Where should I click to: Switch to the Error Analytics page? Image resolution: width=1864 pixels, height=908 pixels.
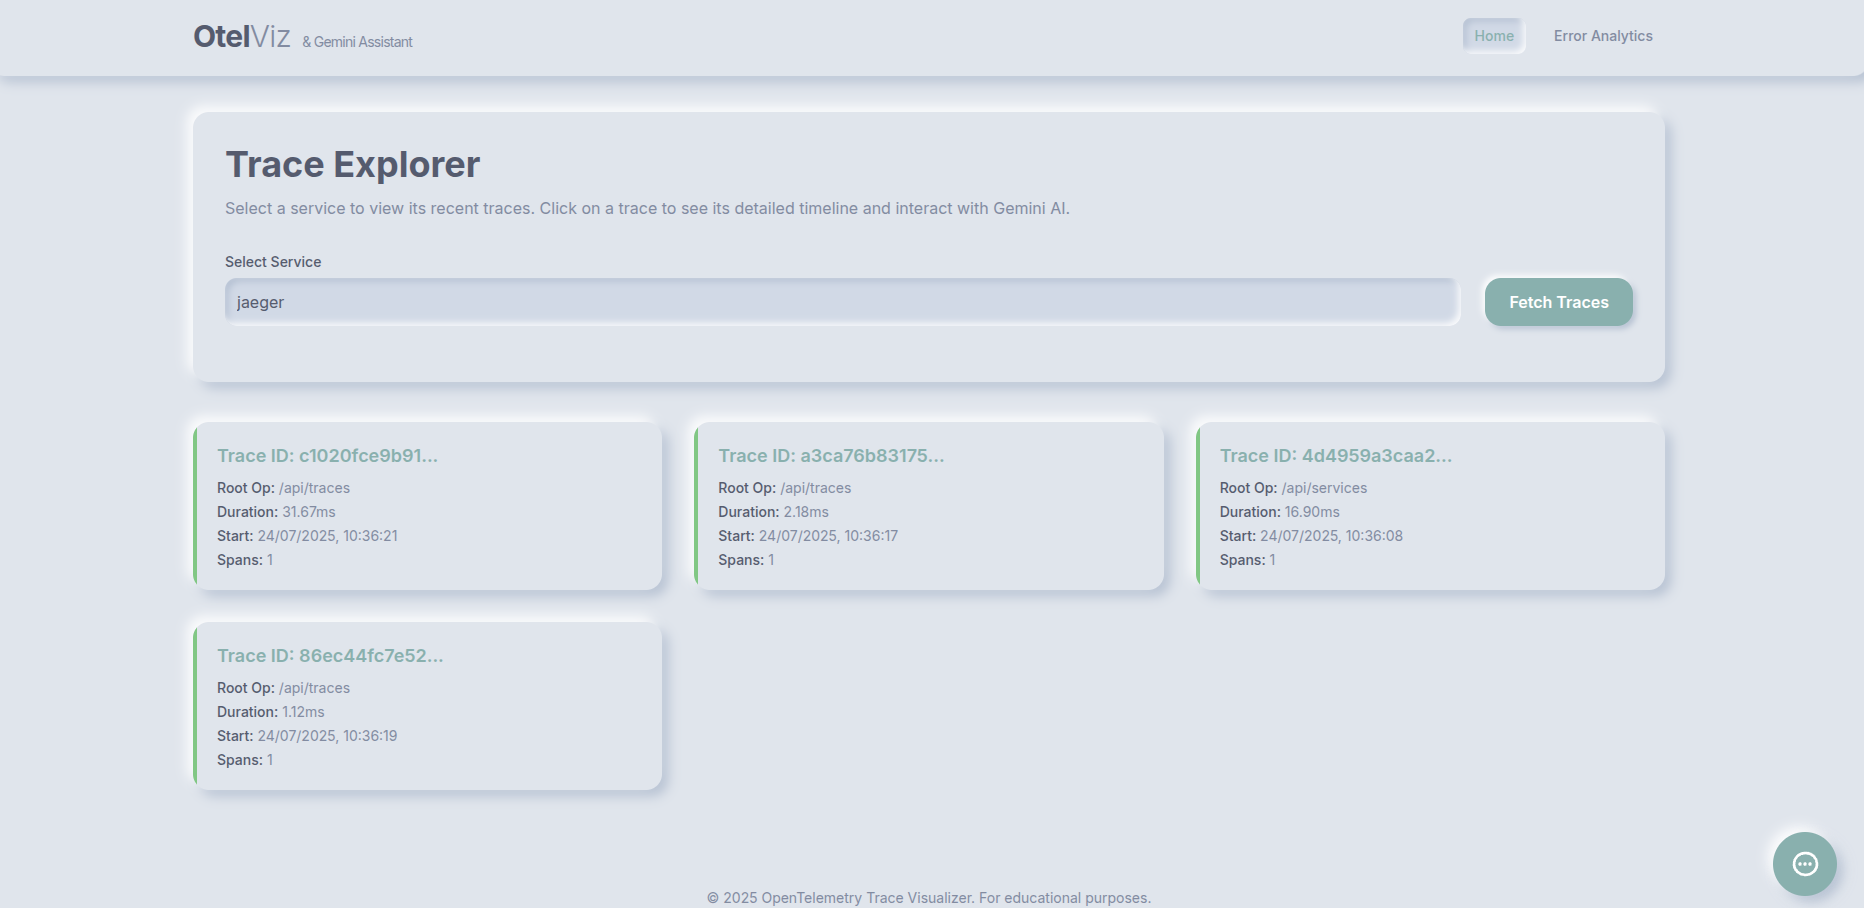click(x=1603, y=35)
